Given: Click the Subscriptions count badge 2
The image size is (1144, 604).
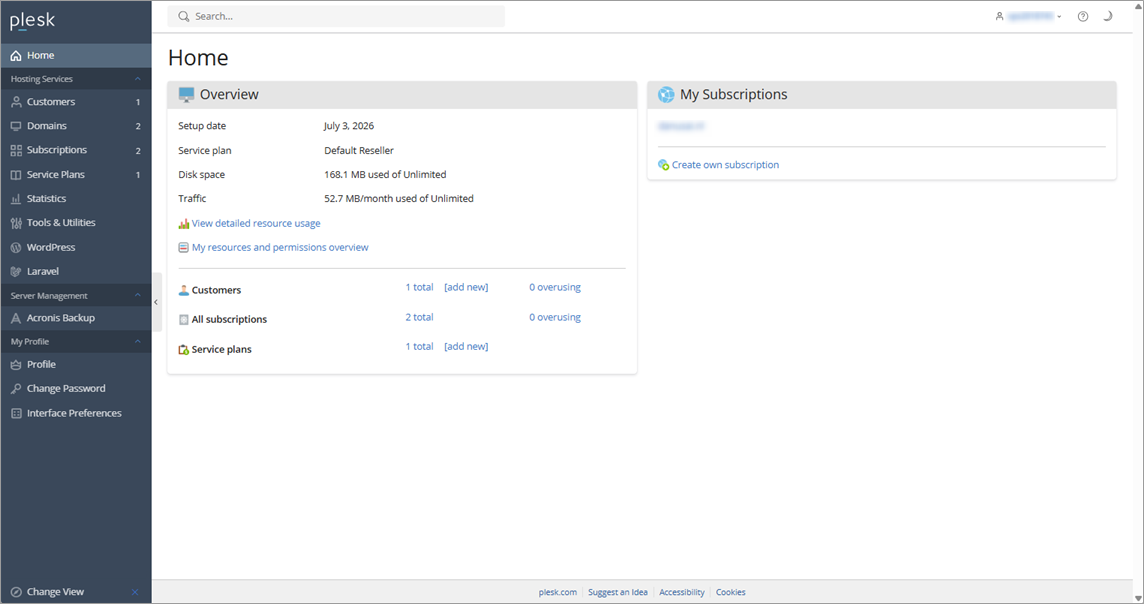Looking at the screenshot, I should coord(138,151).
